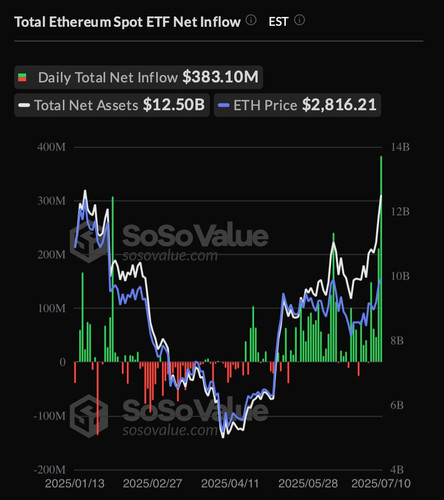
Task: Toggle Daily Total Net Inflow legend
Action: tap(138, 77)
